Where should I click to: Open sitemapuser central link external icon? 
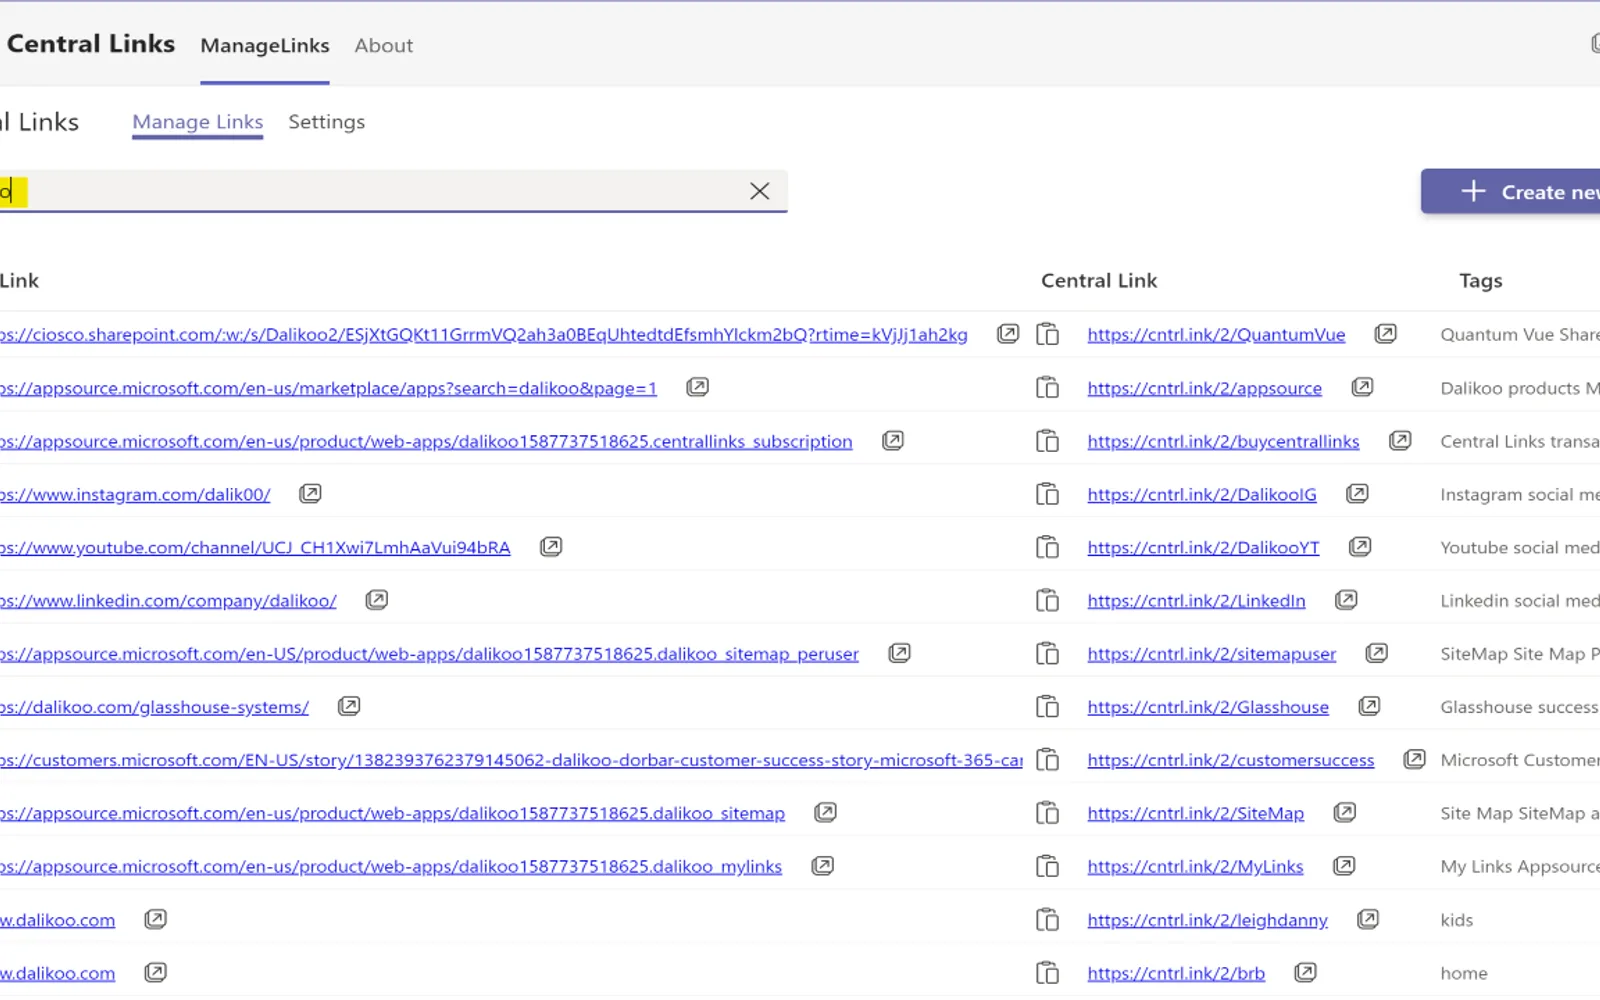[1376, 652]
